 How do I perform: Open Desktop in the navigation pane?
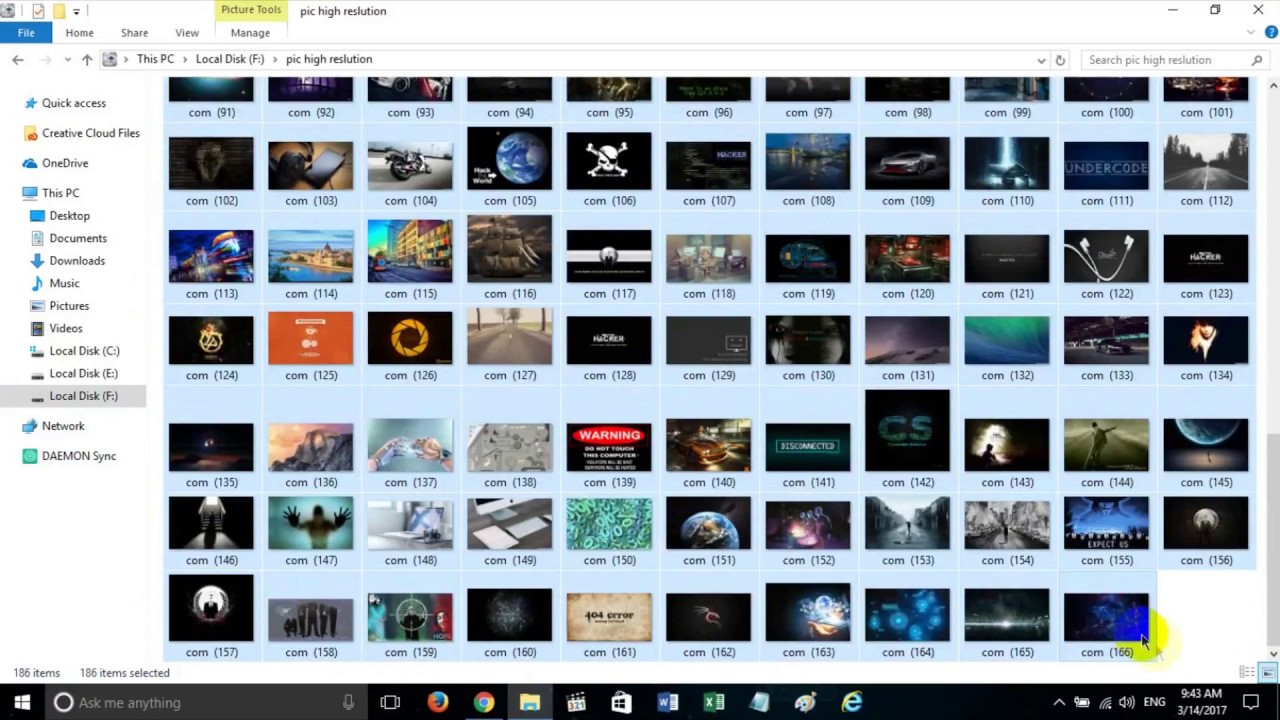click(x=69, y=216)
